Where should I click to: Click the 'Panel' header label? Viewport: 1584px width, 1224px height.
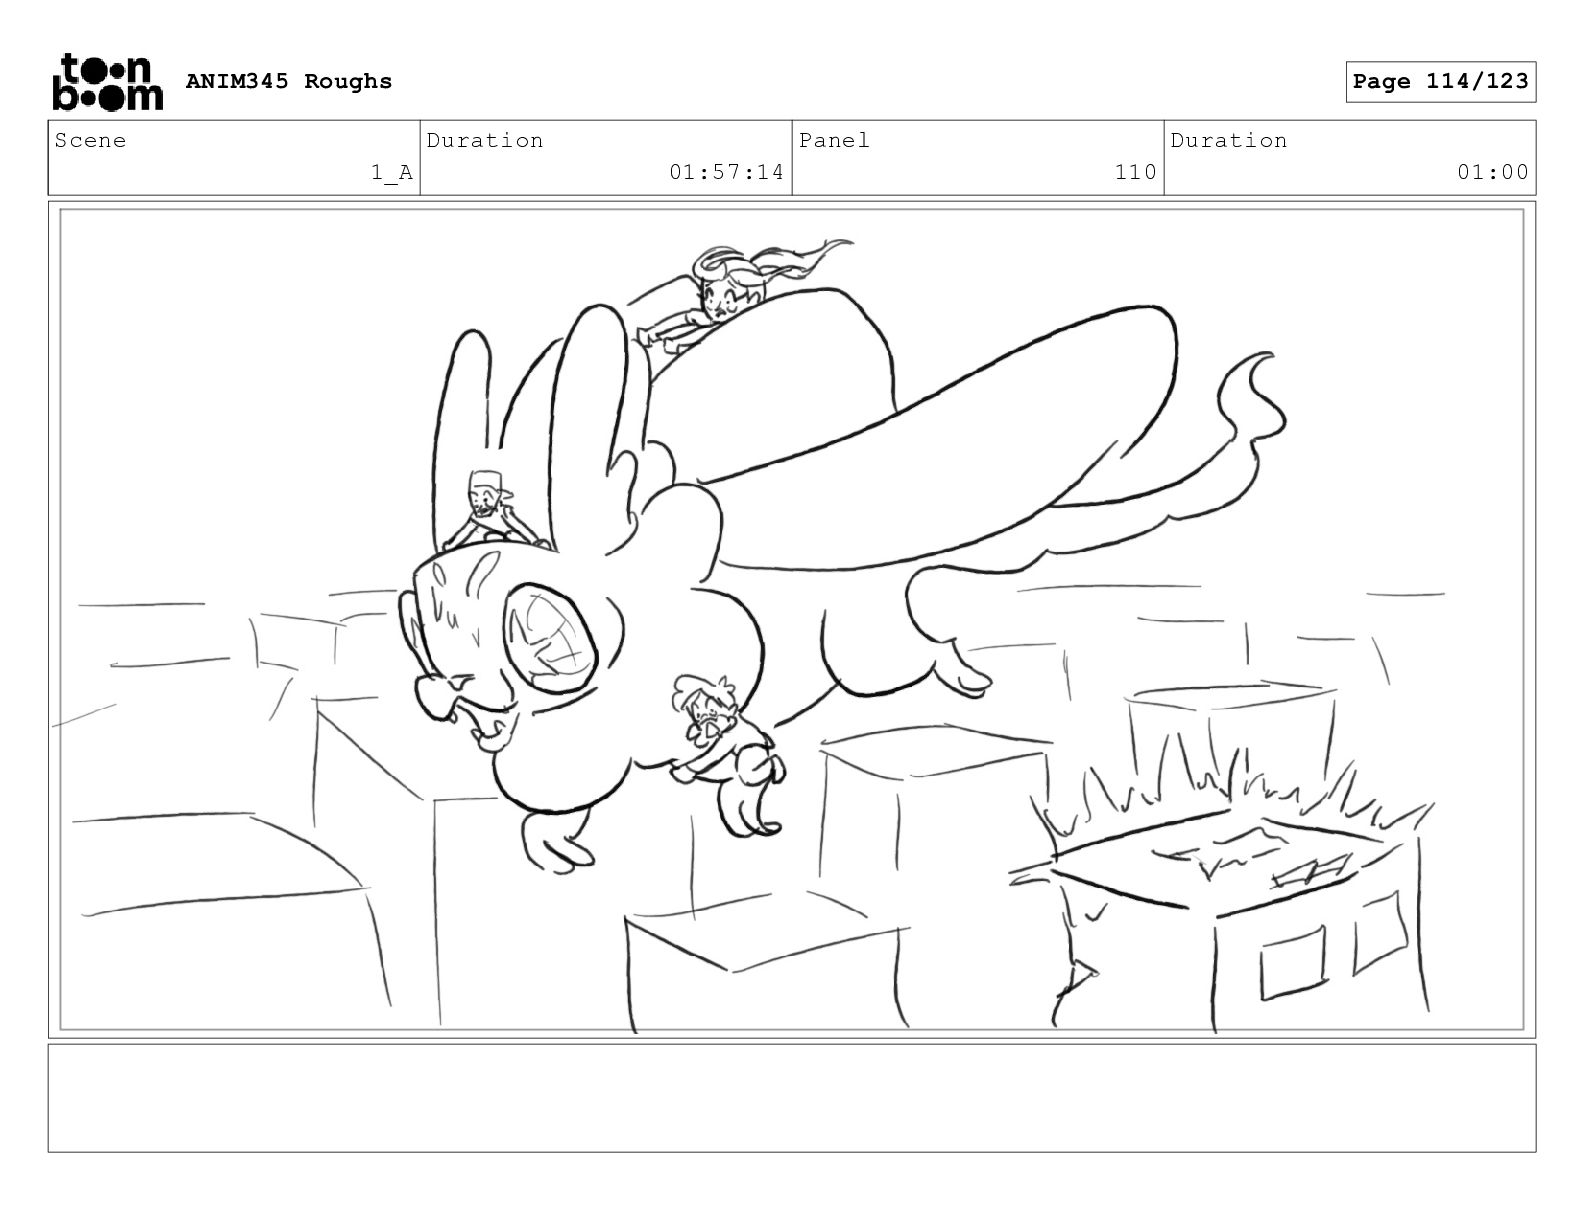pyautogui.click(x=834, y=140)
